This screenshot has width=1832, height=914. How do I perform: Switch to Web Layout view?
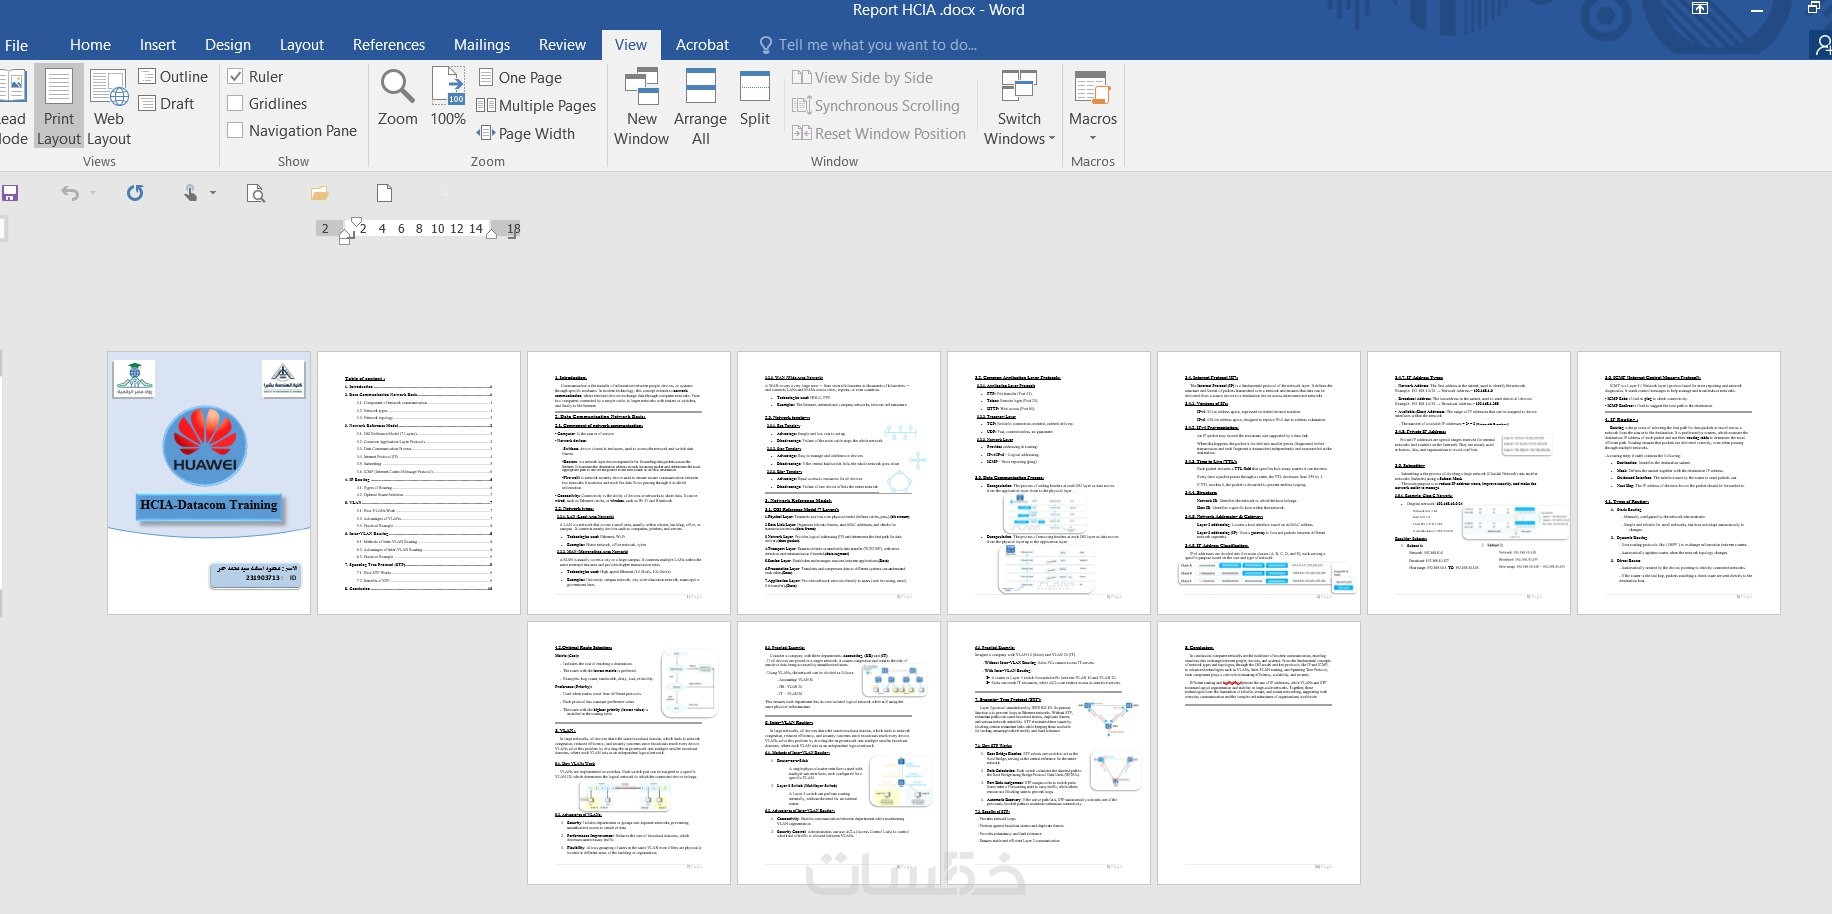[x=109, y=107]
